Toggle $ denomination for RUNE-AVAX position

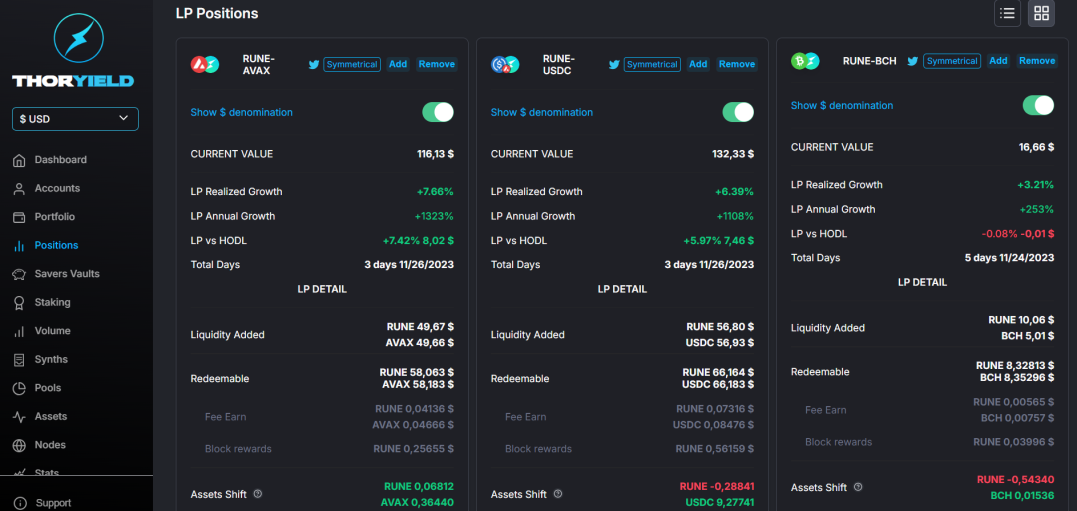[x=438, y=112]
